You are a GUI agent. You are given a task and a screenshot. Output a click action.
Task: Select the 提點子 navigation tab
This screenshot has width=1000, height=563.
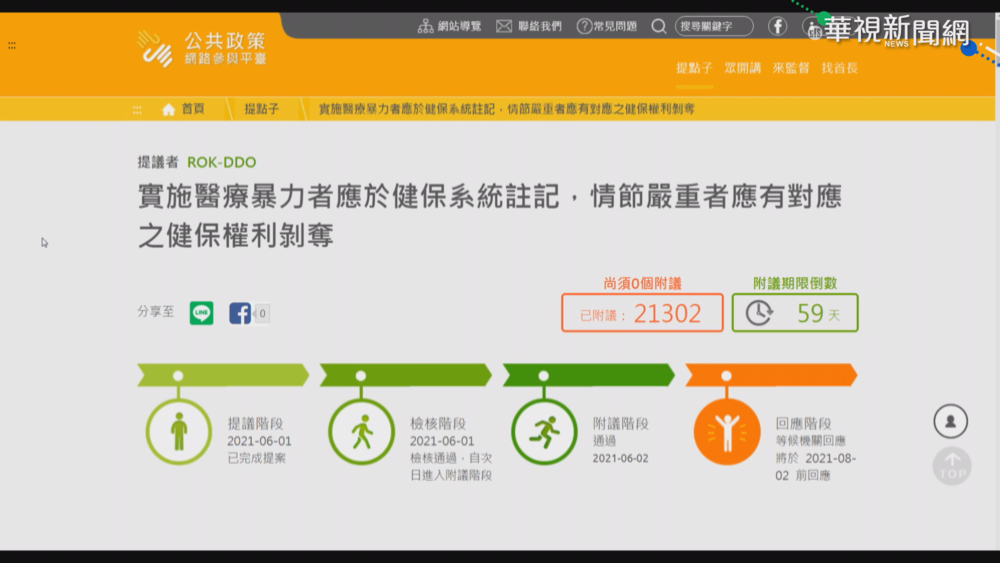pyautogui.click(x=695, y=68)
